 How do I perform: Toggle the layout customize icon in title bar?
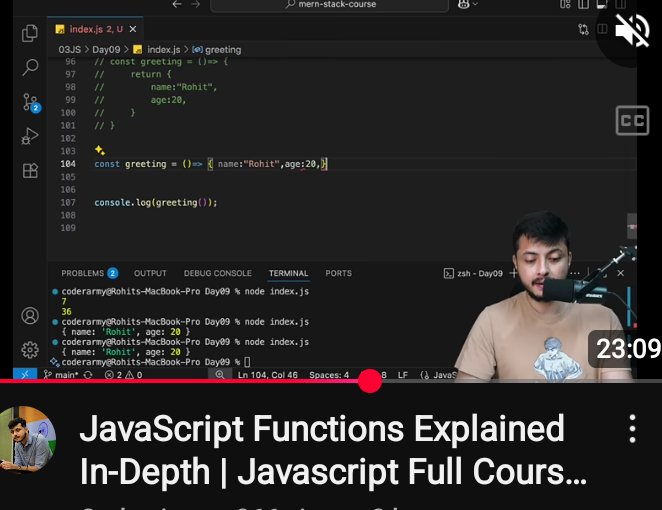coord(566,4)
